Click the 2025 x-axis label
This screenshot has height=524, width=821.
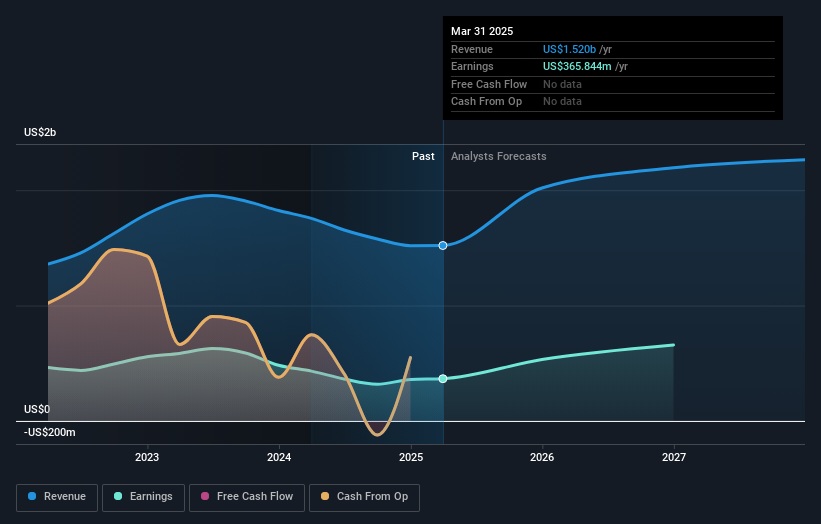click(x=411, y=458)
